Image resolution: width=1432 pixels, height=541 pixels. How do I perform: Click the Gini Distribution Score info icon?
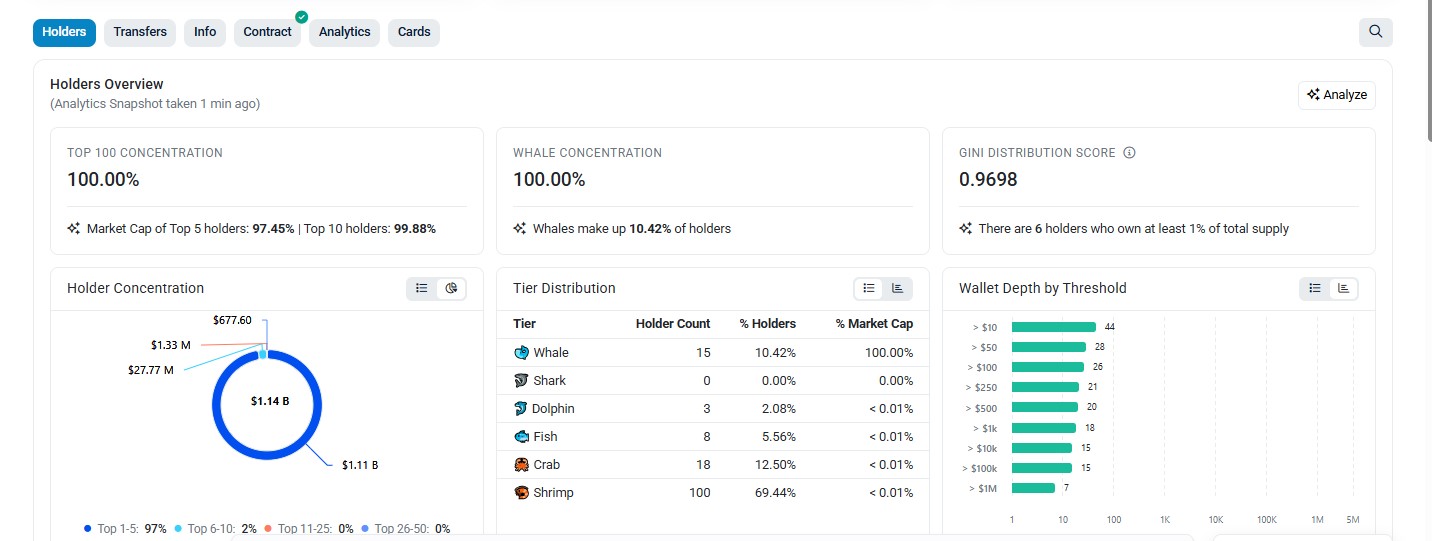click(1130, 153)
